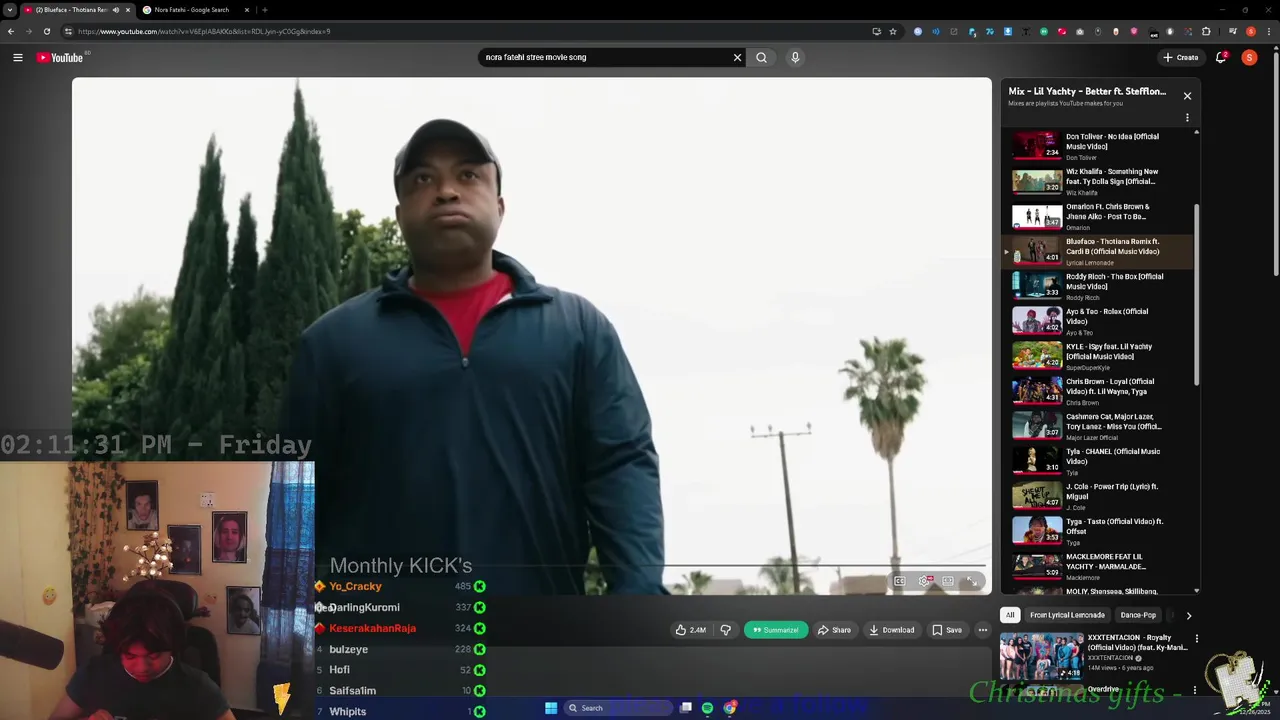The width and height of the screenshot is (1280, 720).
Task: Open the Chrome three-dot menu
Action: (1268, 31)
